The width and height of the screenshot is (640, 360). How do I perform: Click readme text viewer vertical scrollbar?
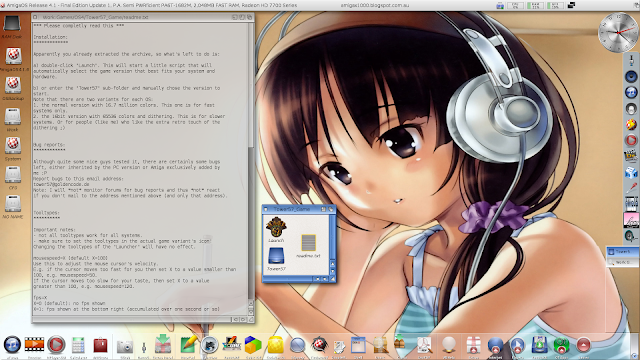coord(251,161)
